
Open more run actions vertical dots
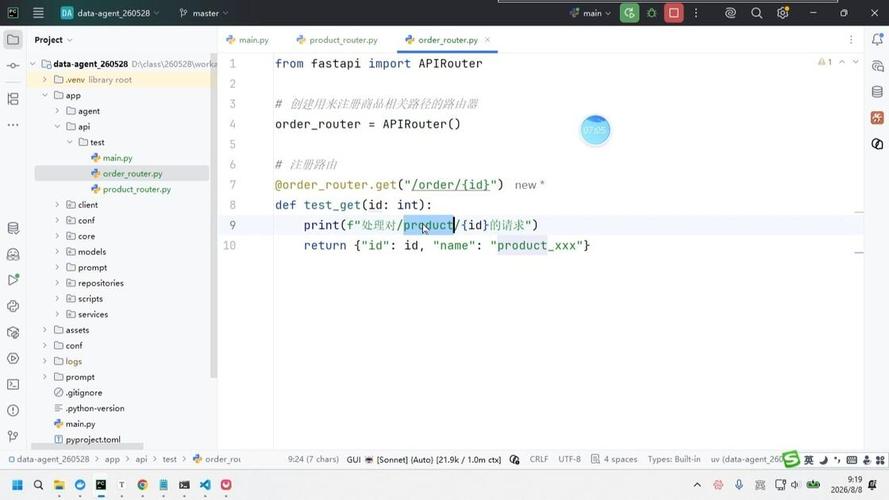[696, 12]
